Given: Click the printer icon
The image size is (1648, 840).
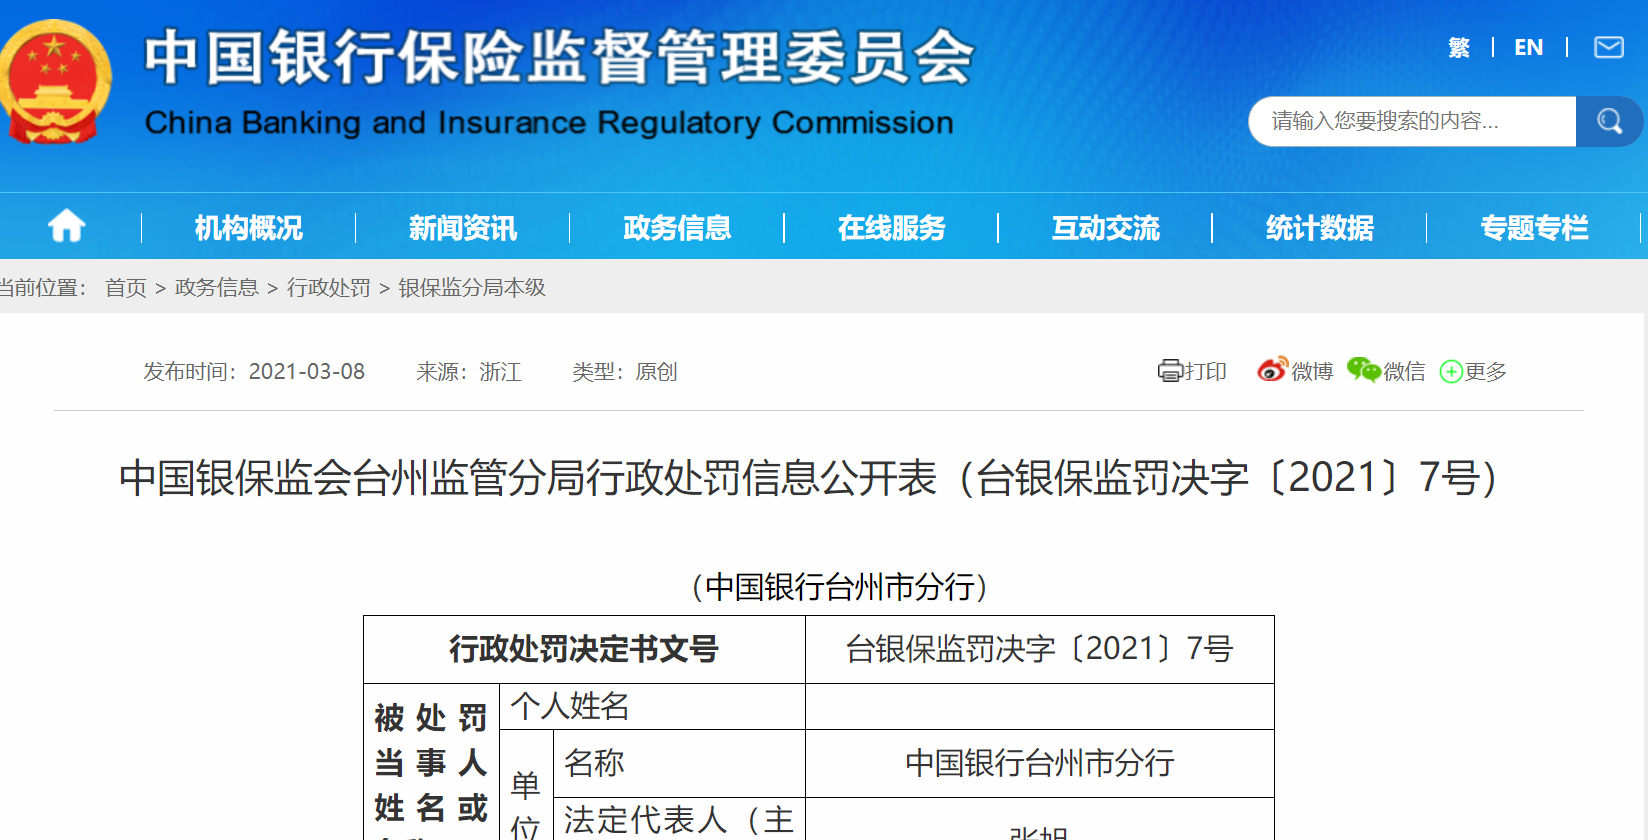Looking at the screenshot, I should click(x=1170, y=371).
